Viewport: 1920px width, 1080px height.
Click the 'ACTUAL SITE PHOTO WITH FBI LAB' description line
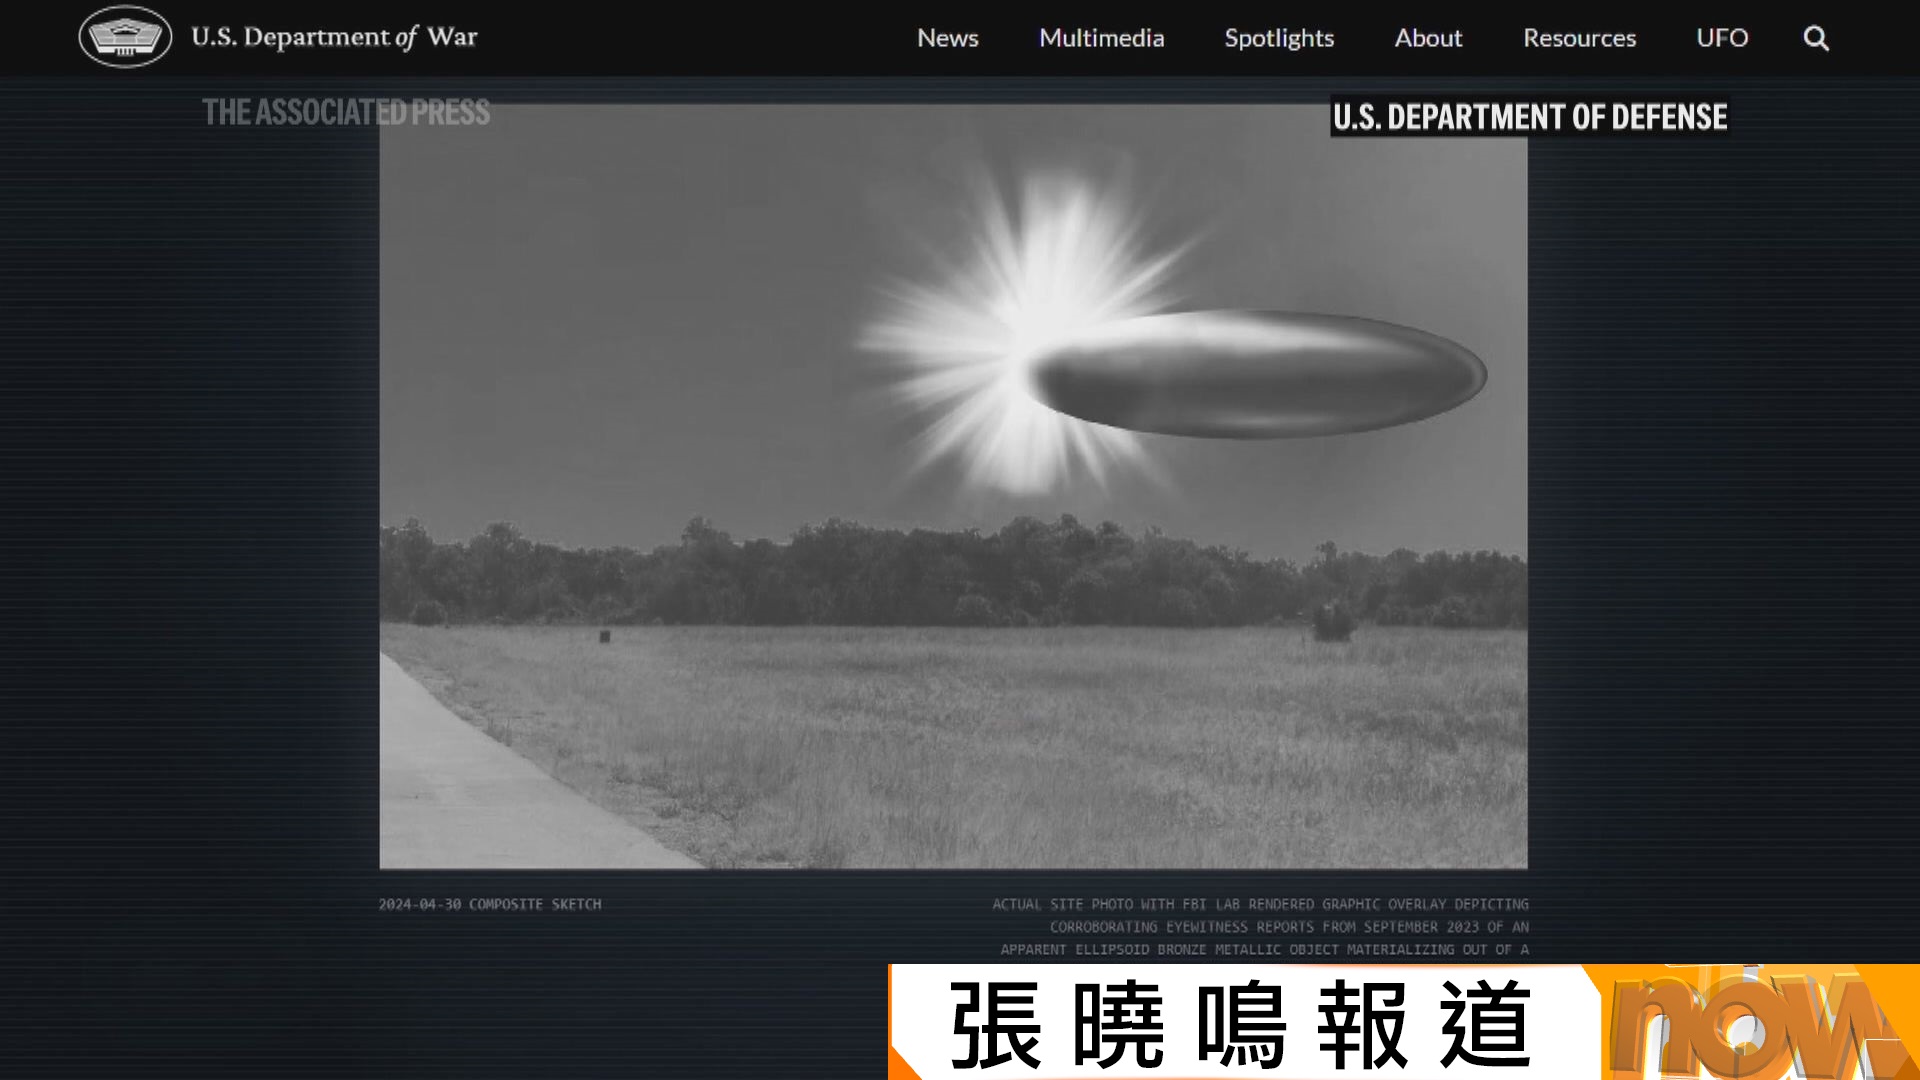1260,904
